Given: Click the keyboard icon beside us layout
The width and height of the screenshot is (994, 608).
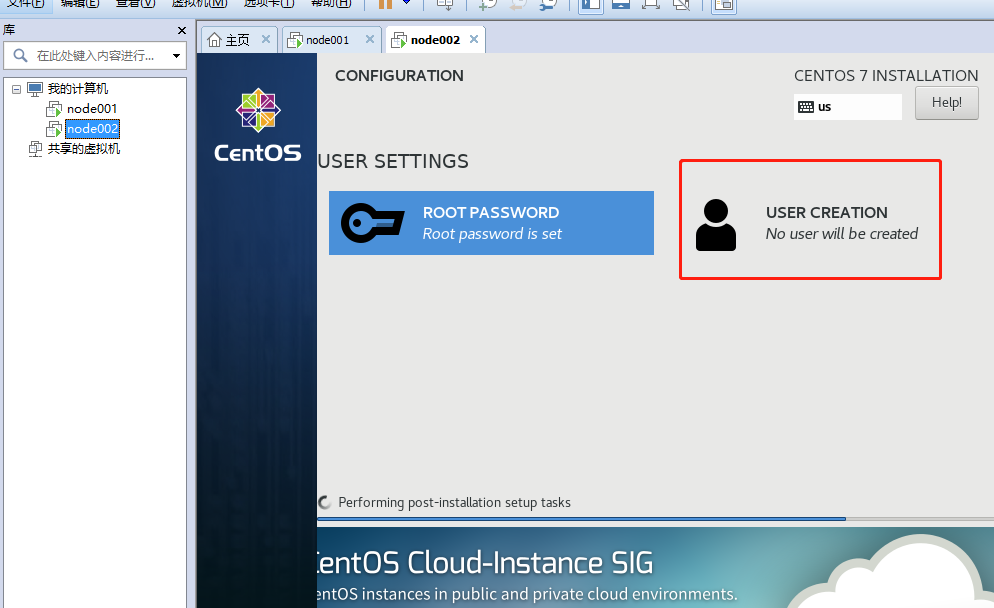Looking at the screenshot, I should pos(805,107).
